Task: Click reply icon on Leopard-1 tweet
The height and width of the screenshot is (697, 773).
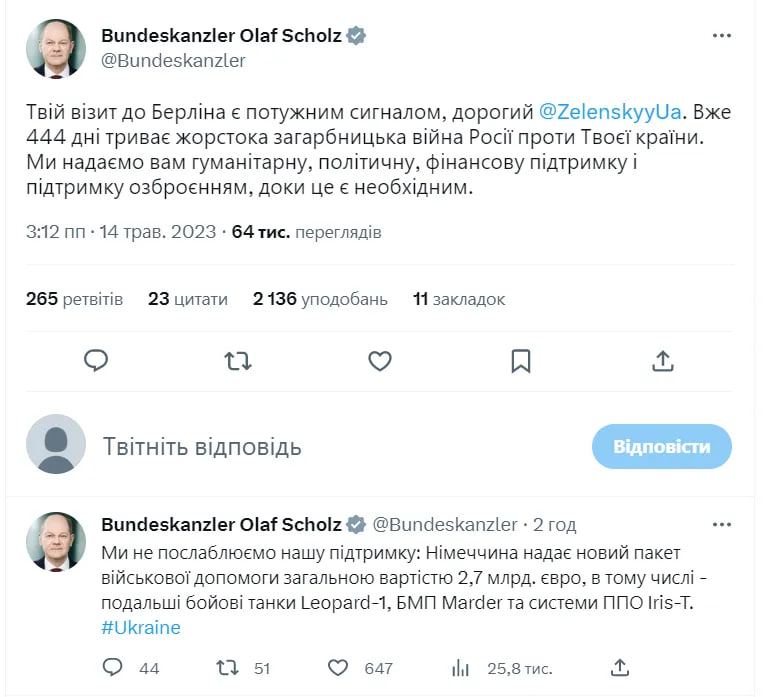Action: click(x=113, y=667)
